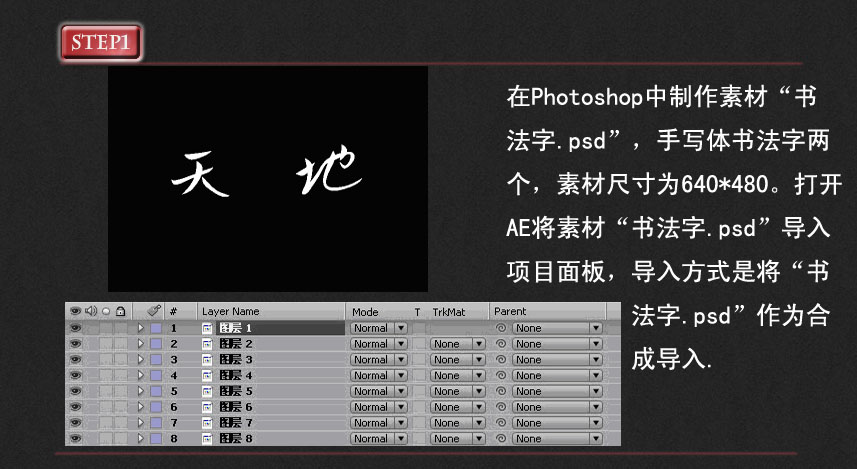Click the parent pick whip spiral for layer 6

point(501,407)
